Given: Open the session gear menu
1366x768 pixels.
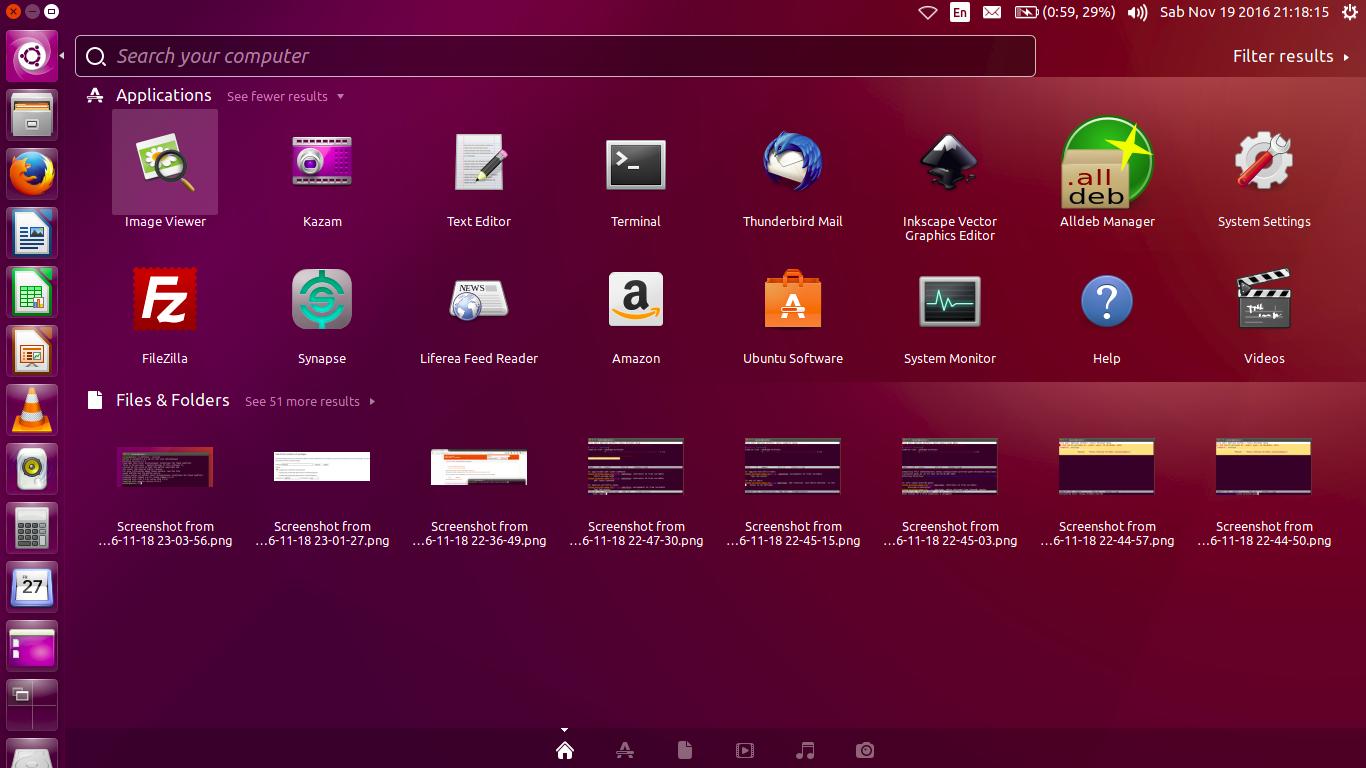Looking at the screenshot, I should [1349, 12].
